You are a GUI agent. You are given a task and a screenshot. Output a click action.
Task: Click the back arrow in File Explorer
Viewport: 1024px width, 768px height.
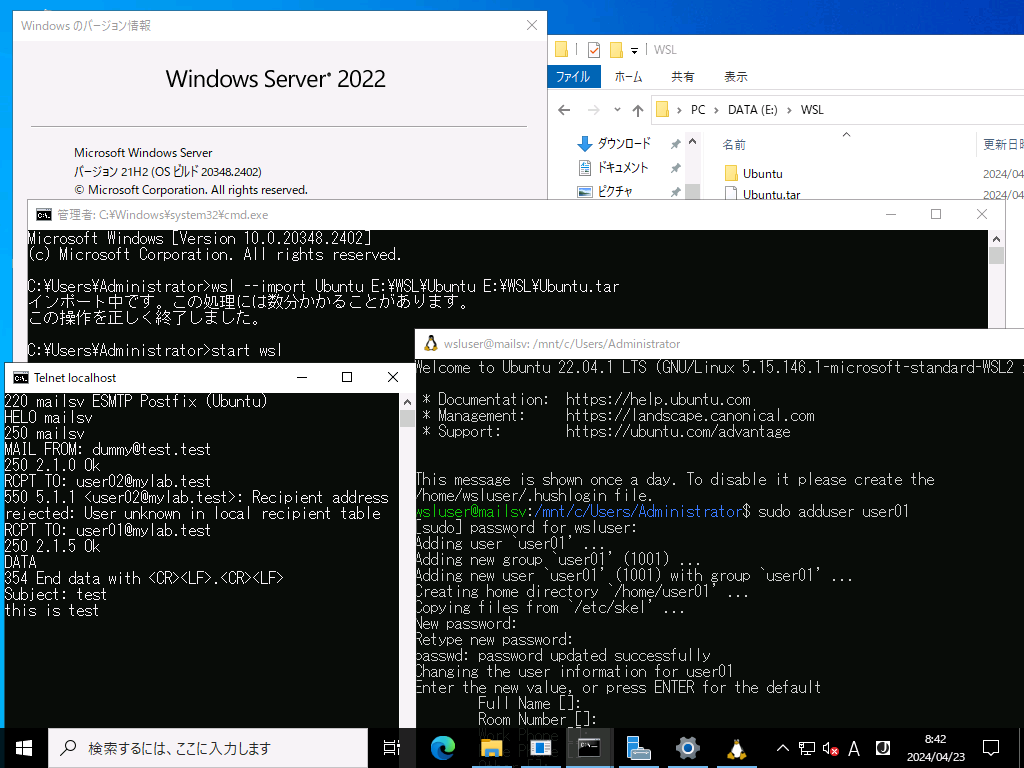click(x=562, y=109)
